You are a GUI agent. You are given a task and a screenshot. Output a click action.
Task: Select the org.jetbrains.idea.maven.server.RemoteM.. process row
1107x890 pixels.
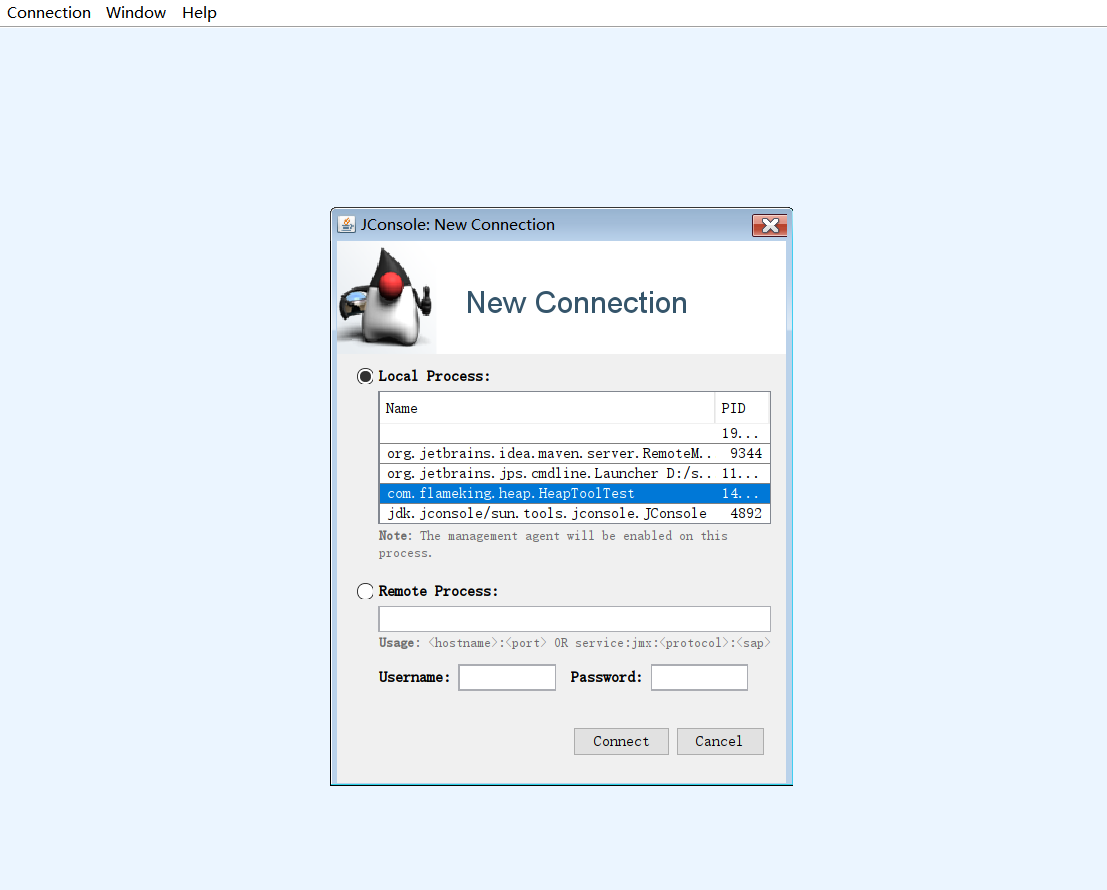(x=575, y=453)
